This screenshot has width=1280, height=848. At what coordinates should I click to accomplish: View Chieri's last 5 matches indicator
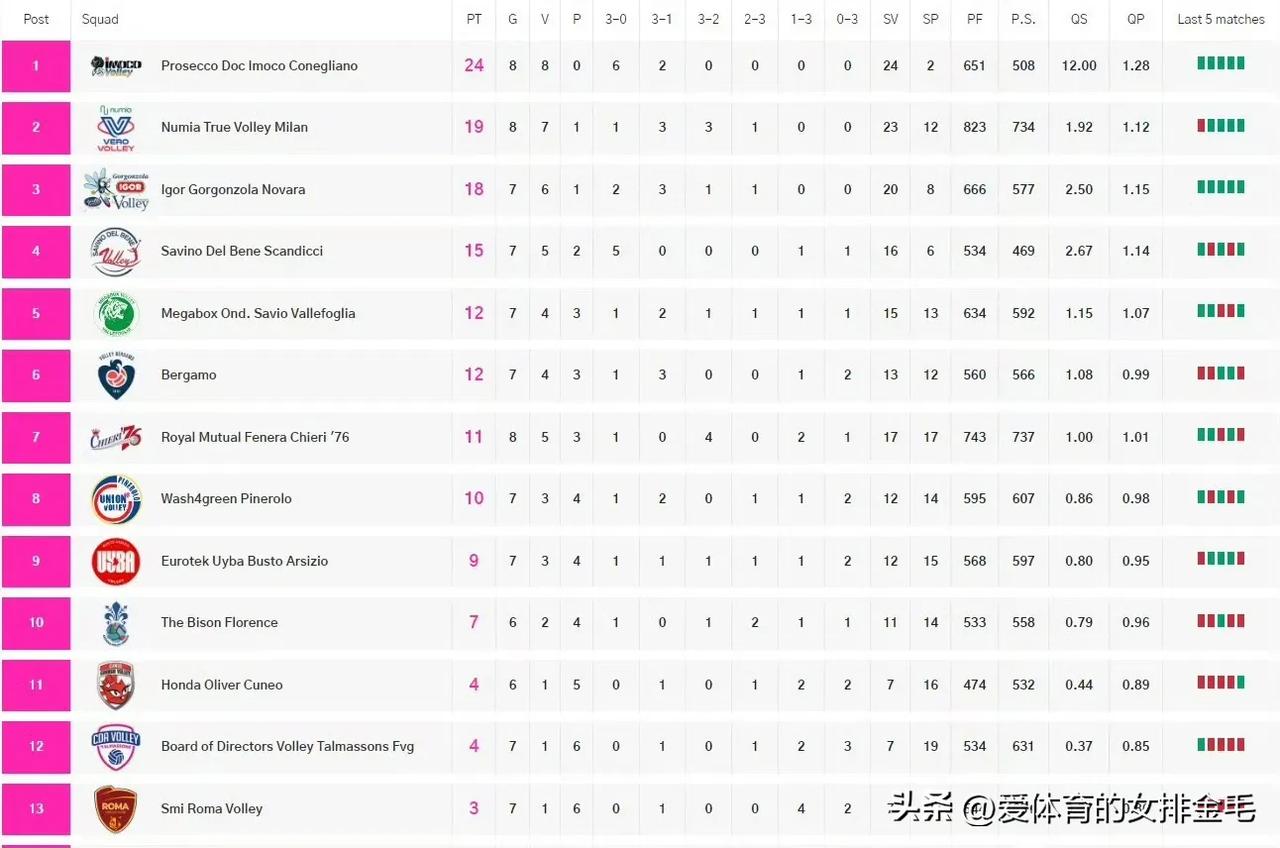pos(1221,434)
